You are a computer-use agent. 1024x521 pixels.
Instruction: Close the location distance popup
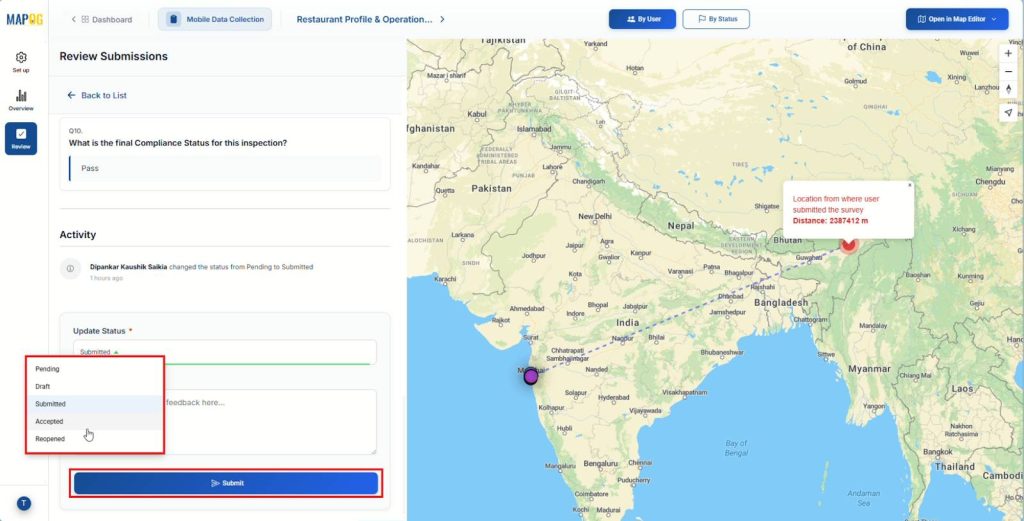[x=909, y=185]
